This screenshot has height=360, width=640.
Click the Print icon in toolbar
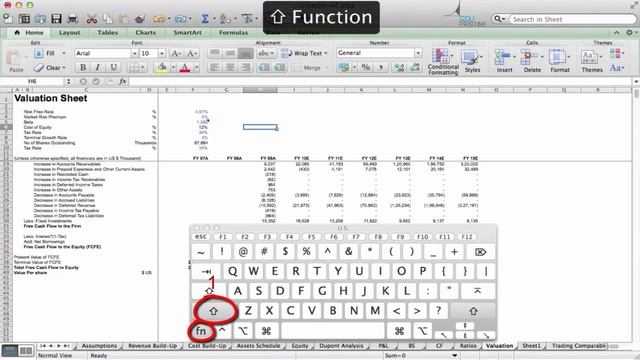[x=73, y=19]
